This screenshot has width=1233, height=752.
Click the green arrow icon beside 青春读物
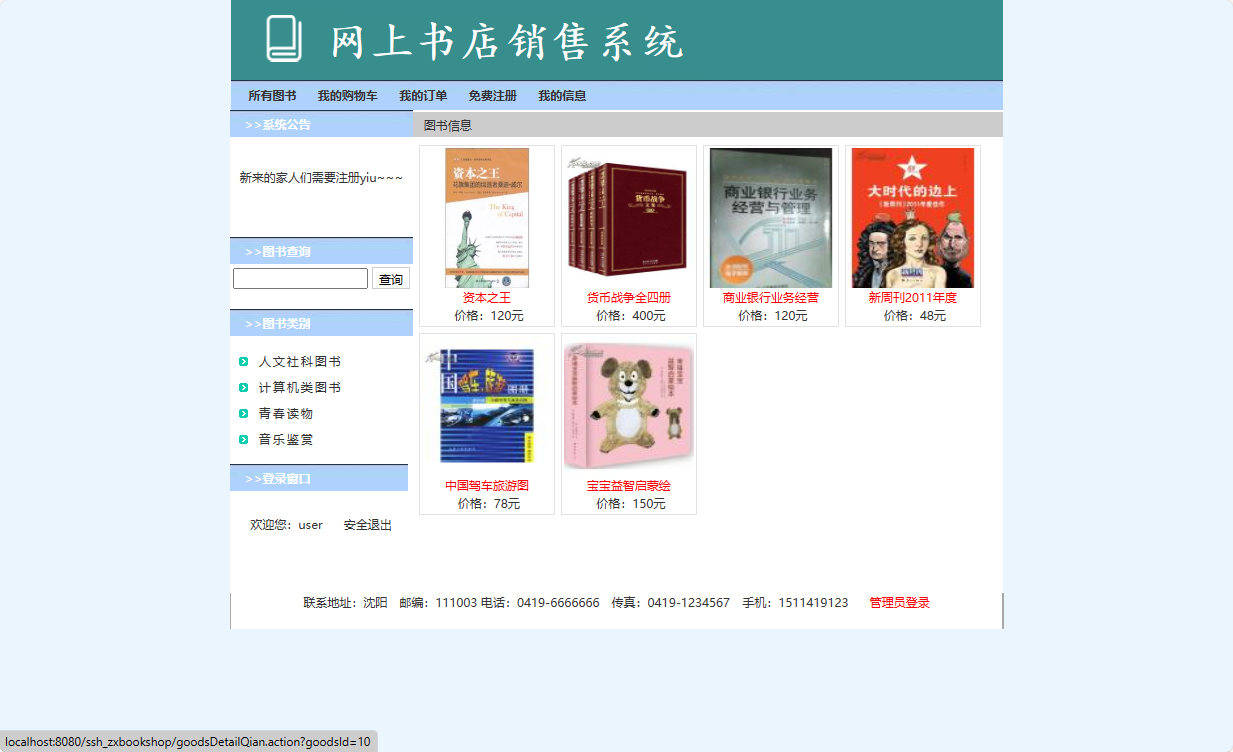(x=242, y=413)
